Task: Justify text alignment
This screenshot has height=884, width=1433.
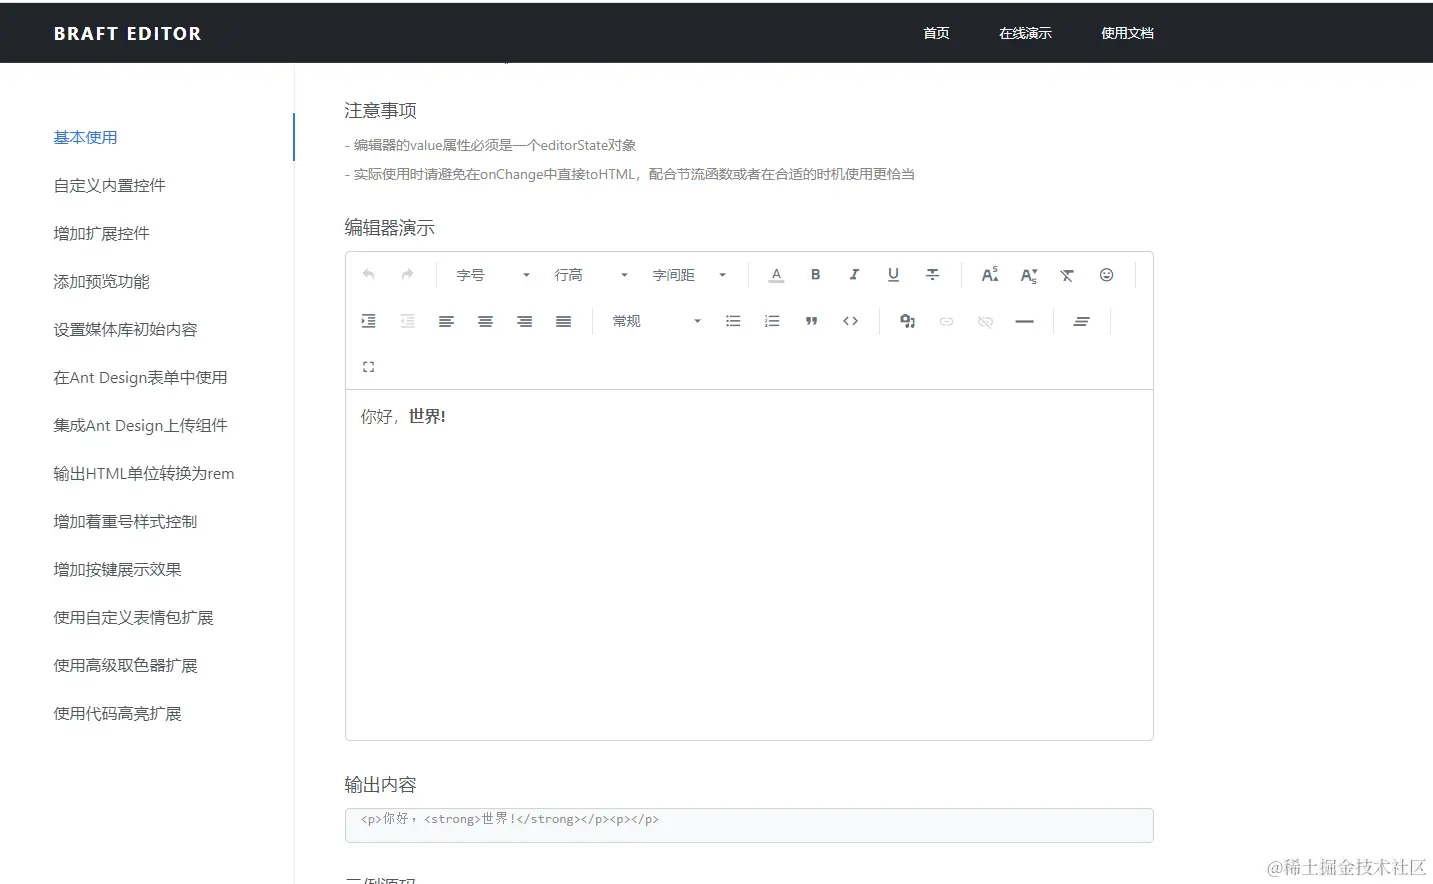Action: click(563, 321)
